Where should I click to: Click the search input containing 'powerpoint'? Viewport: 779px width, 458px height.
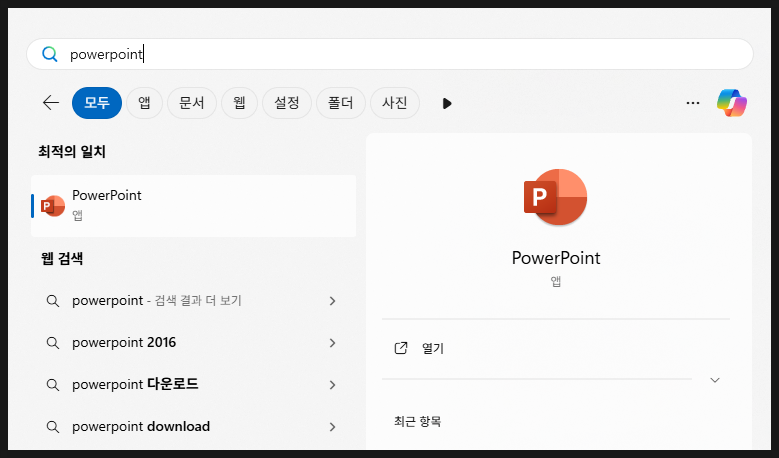point(390,54)
